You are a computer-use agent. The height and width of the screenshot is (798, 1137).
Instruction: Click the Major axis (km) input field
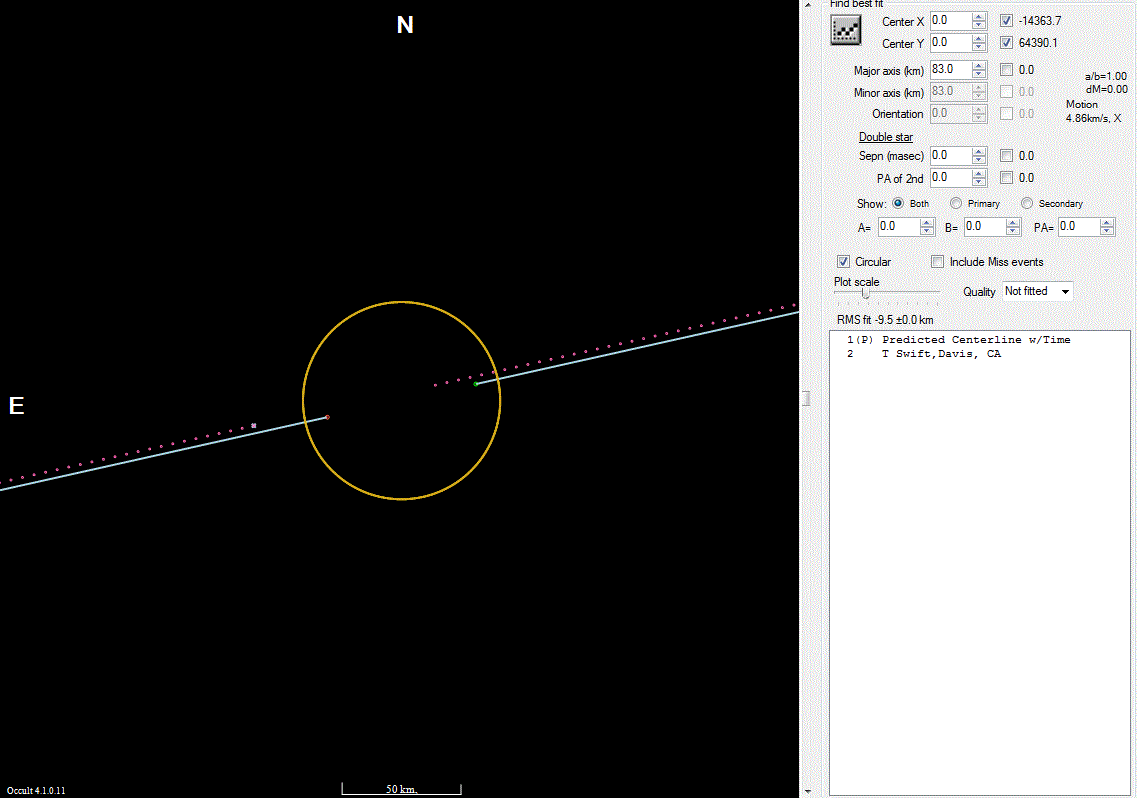(x=951, y=70)
